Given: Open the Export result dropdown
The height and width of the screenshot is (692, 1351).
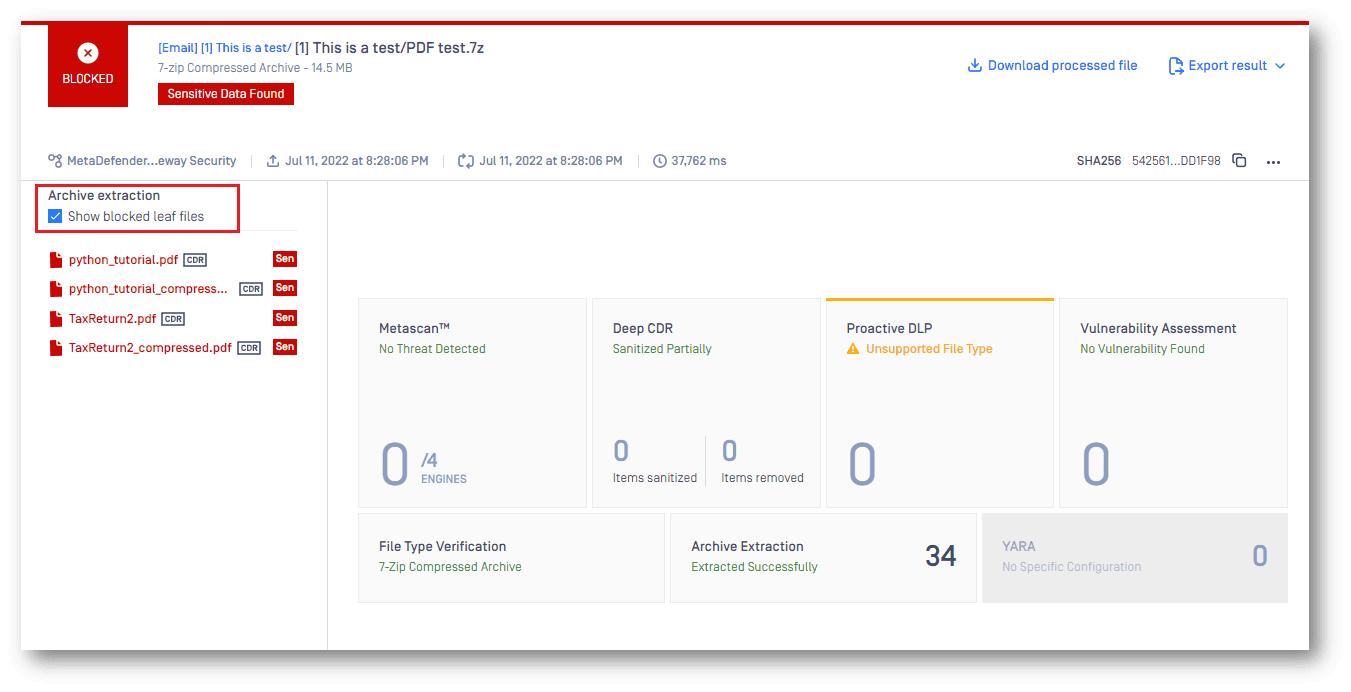Looking at the screenshot, I should click(x=1227, y=66).
